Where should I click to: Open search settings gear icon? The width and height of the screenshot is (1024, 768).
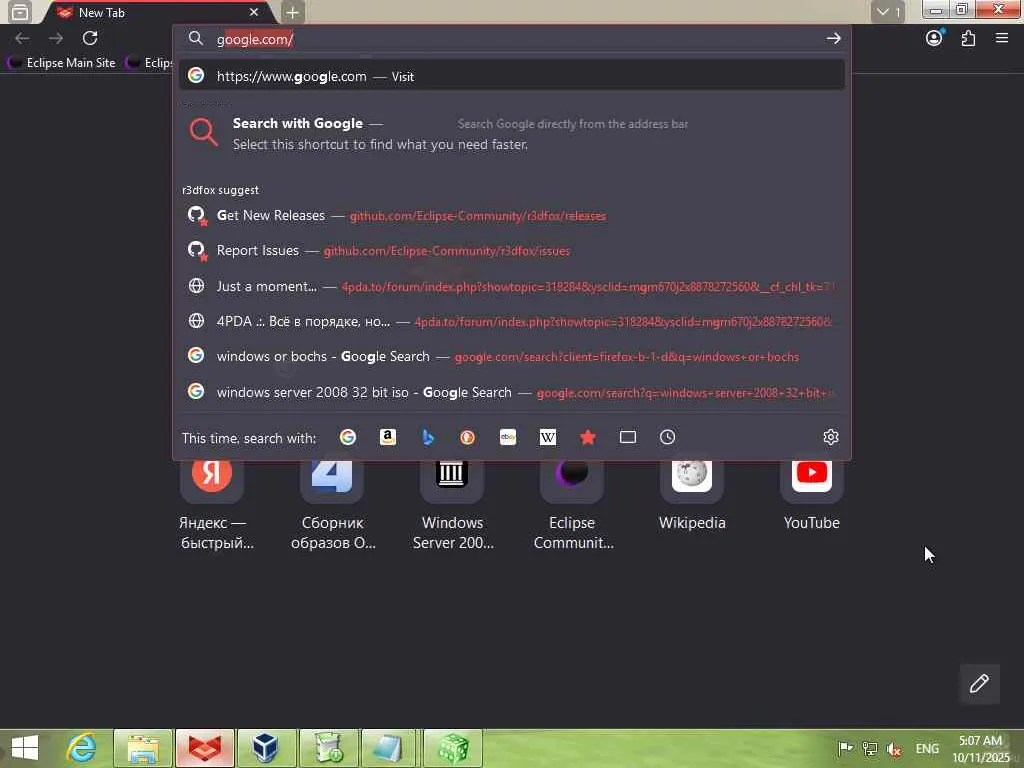click(x=831, y=437)
